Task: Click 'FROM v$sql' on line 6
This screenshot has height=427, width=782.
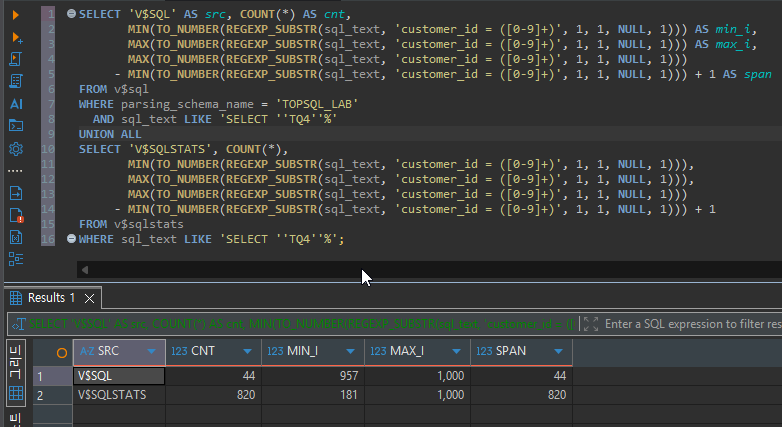Action: (x=114, y=89)
